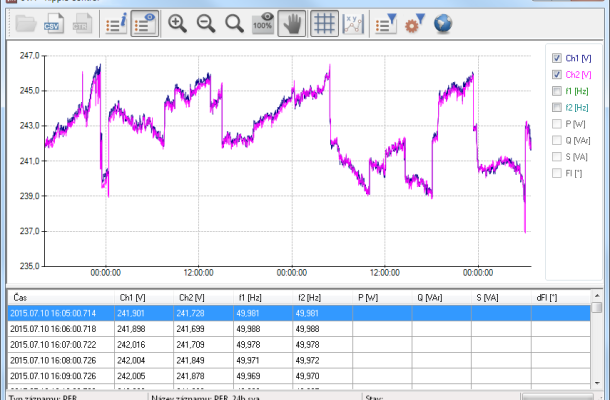
Task: Click the list with info icon
Action: pos(116,22)
